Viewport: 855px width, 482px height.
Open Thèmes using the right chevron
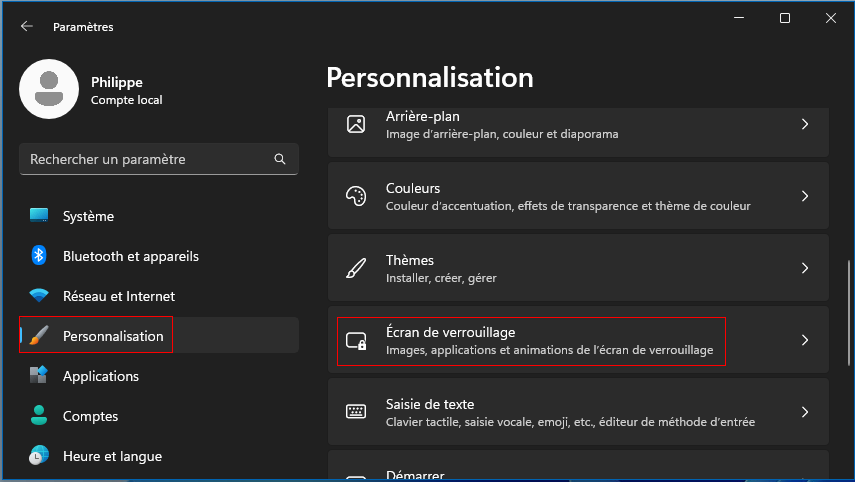[805, 268]
